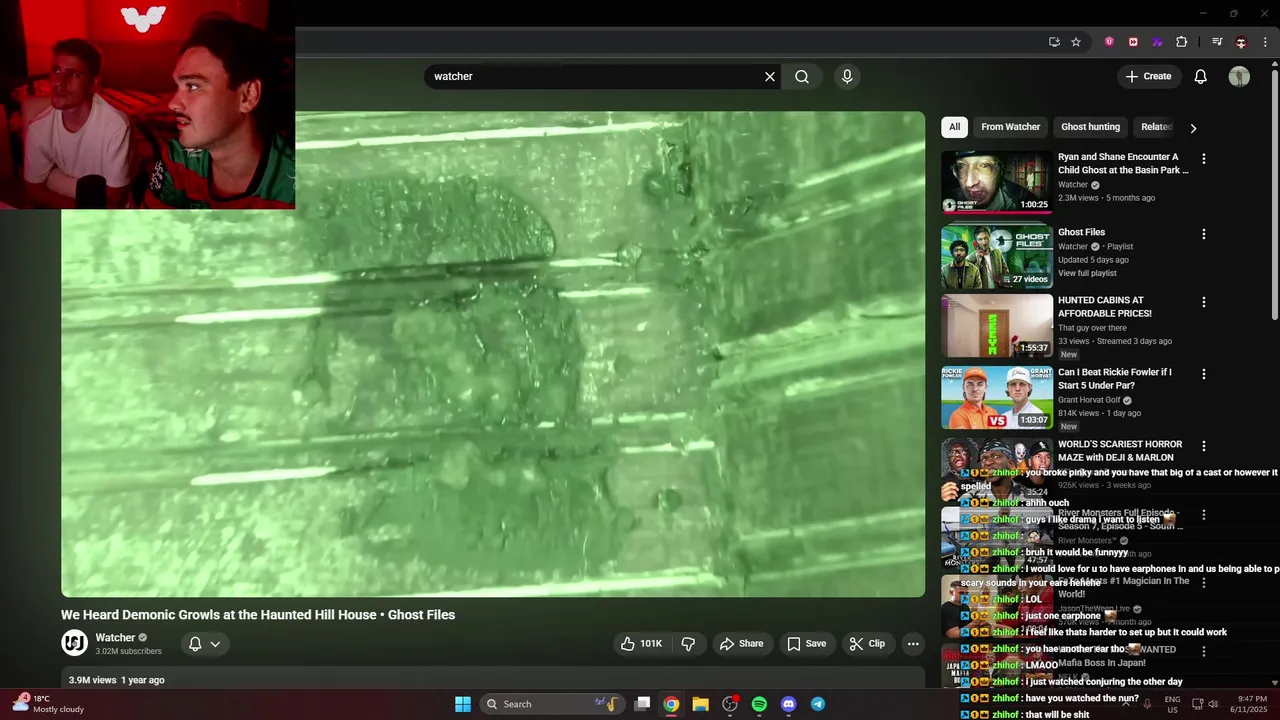The height and width of the screenshot is (720, 1280).
Task: Start voice search with microphone icon
Action: pyautogui.click(x=847, y=76)
